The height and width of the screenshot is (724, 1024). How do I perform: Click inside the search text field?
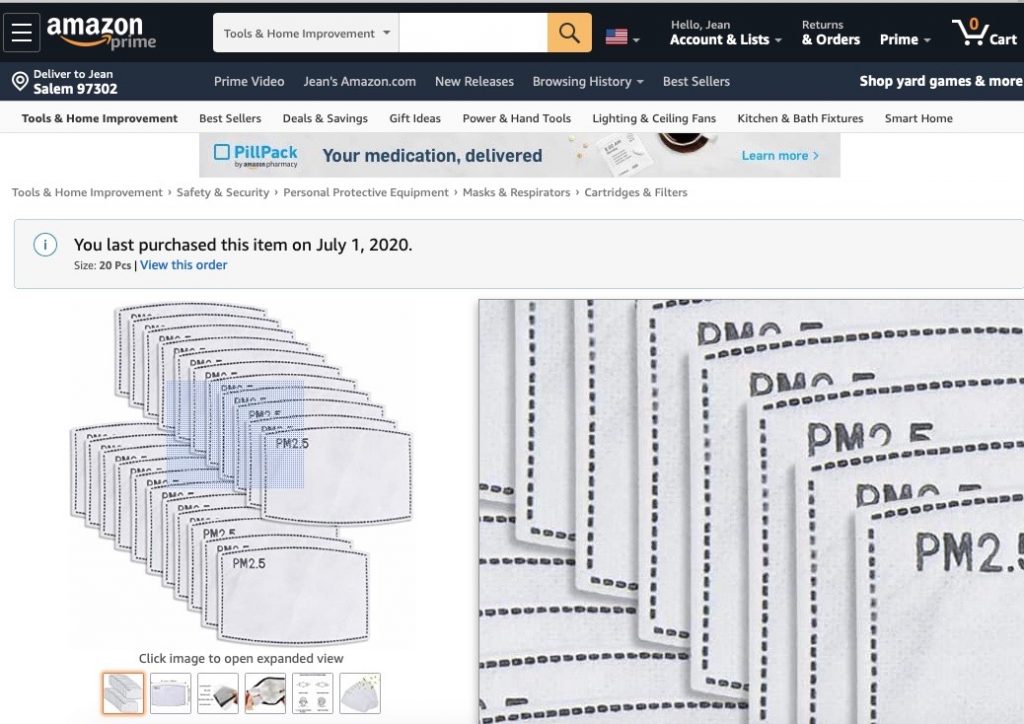click(472, 33)
